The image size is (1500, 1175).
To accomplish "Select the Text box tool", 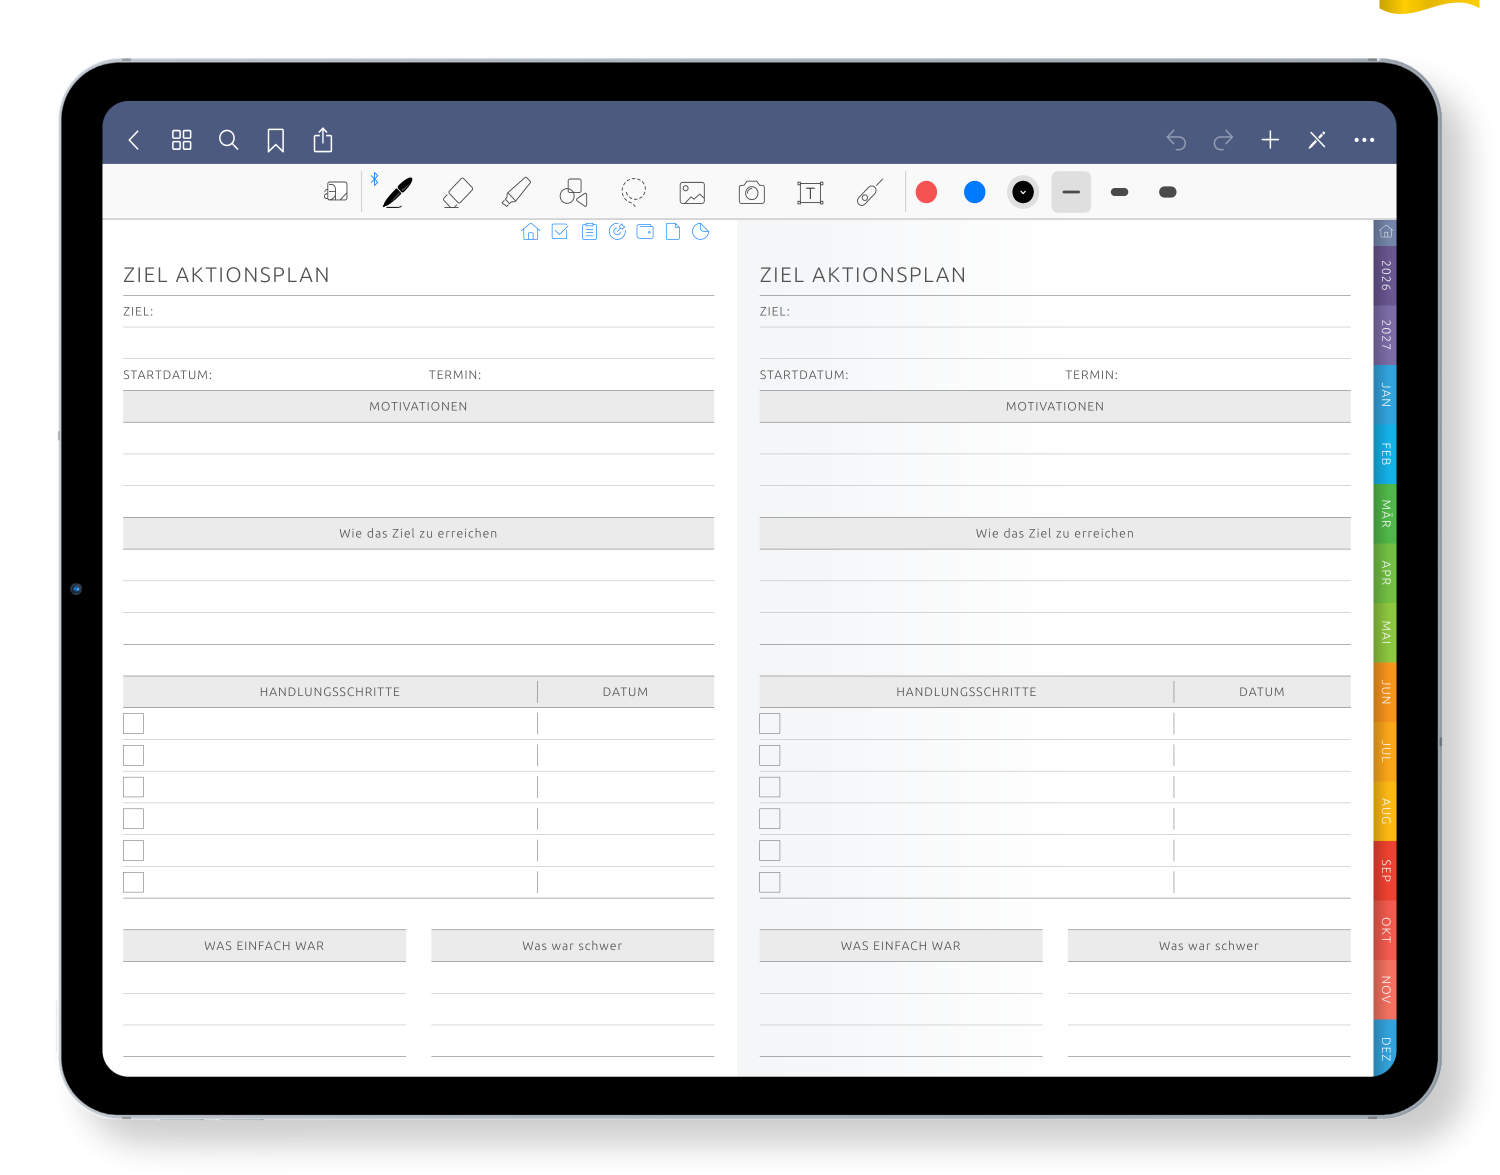I will point(810,192).
